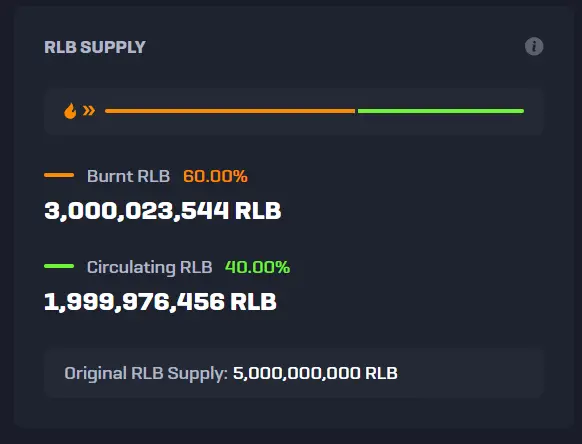
Task: Click the Original RLB Supply box
Action: click(294, 373)
